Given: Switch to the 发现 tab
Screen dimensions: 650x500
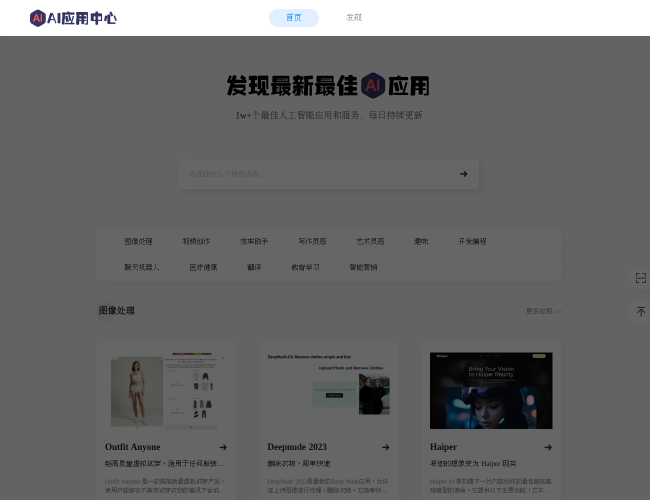Looking at the screenshot, I should [x=354, y=18].
